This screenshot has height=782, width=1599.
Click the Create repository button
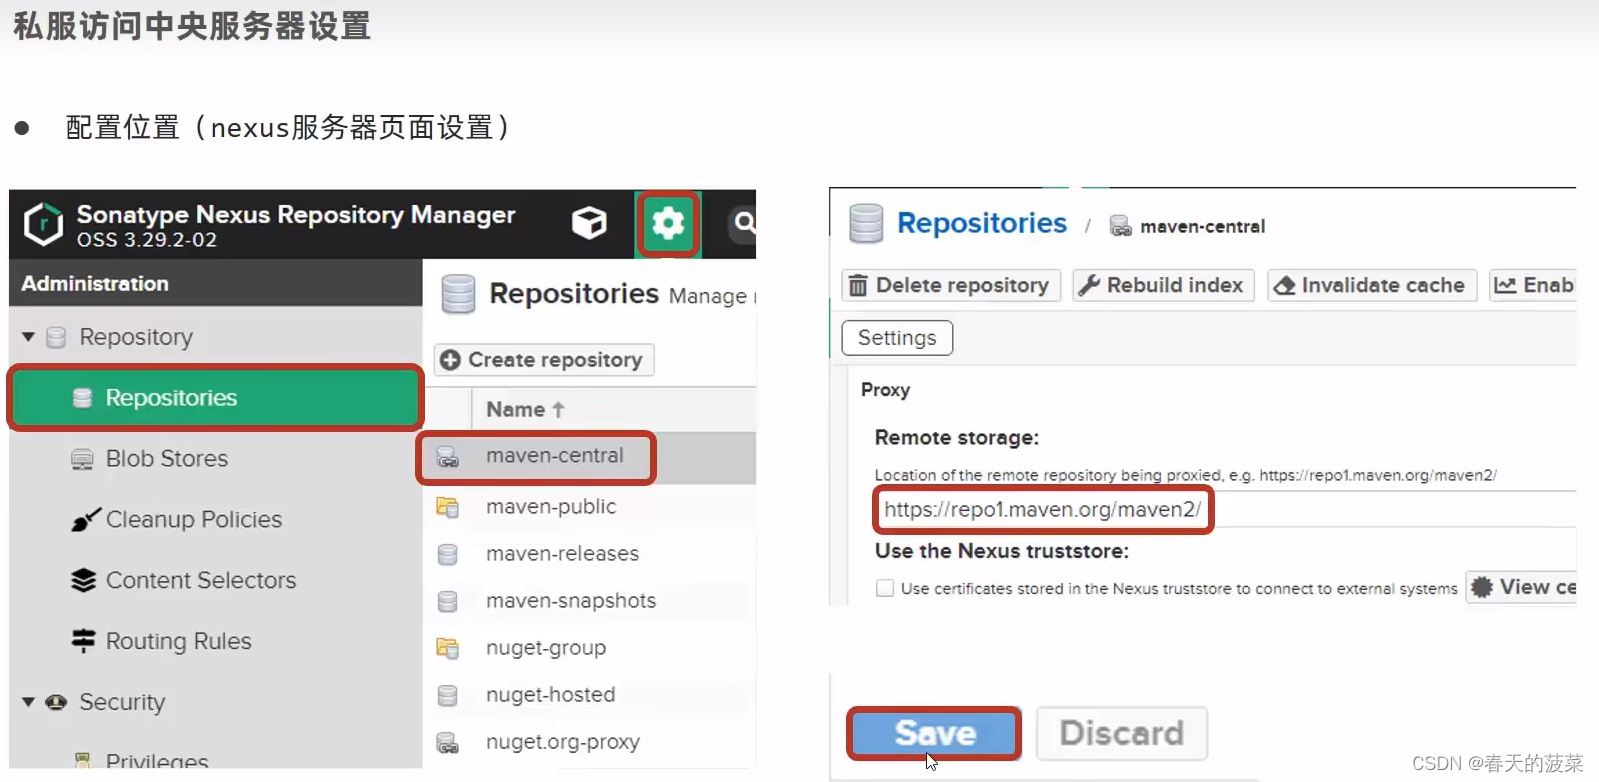[x=544, y=360]
